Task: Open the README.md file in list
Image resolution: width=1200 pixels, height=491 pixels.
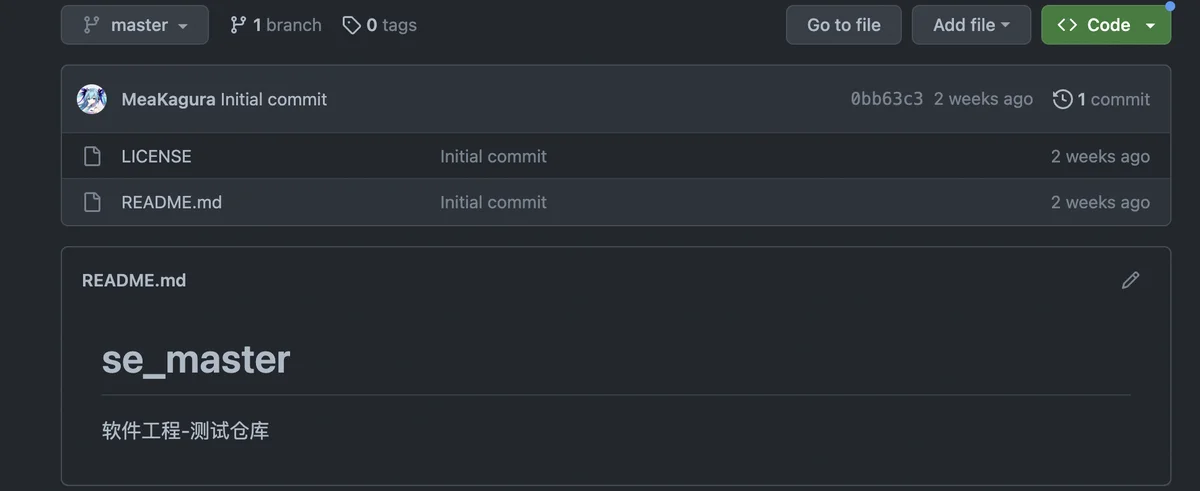Action: (x=172, y=202)
